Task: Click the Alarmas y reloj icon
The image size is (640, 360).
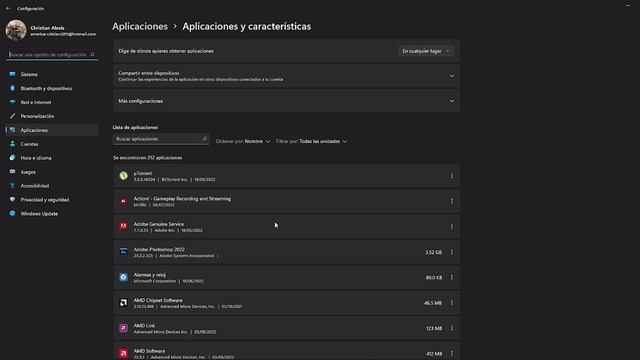Action: pos(123,278)
